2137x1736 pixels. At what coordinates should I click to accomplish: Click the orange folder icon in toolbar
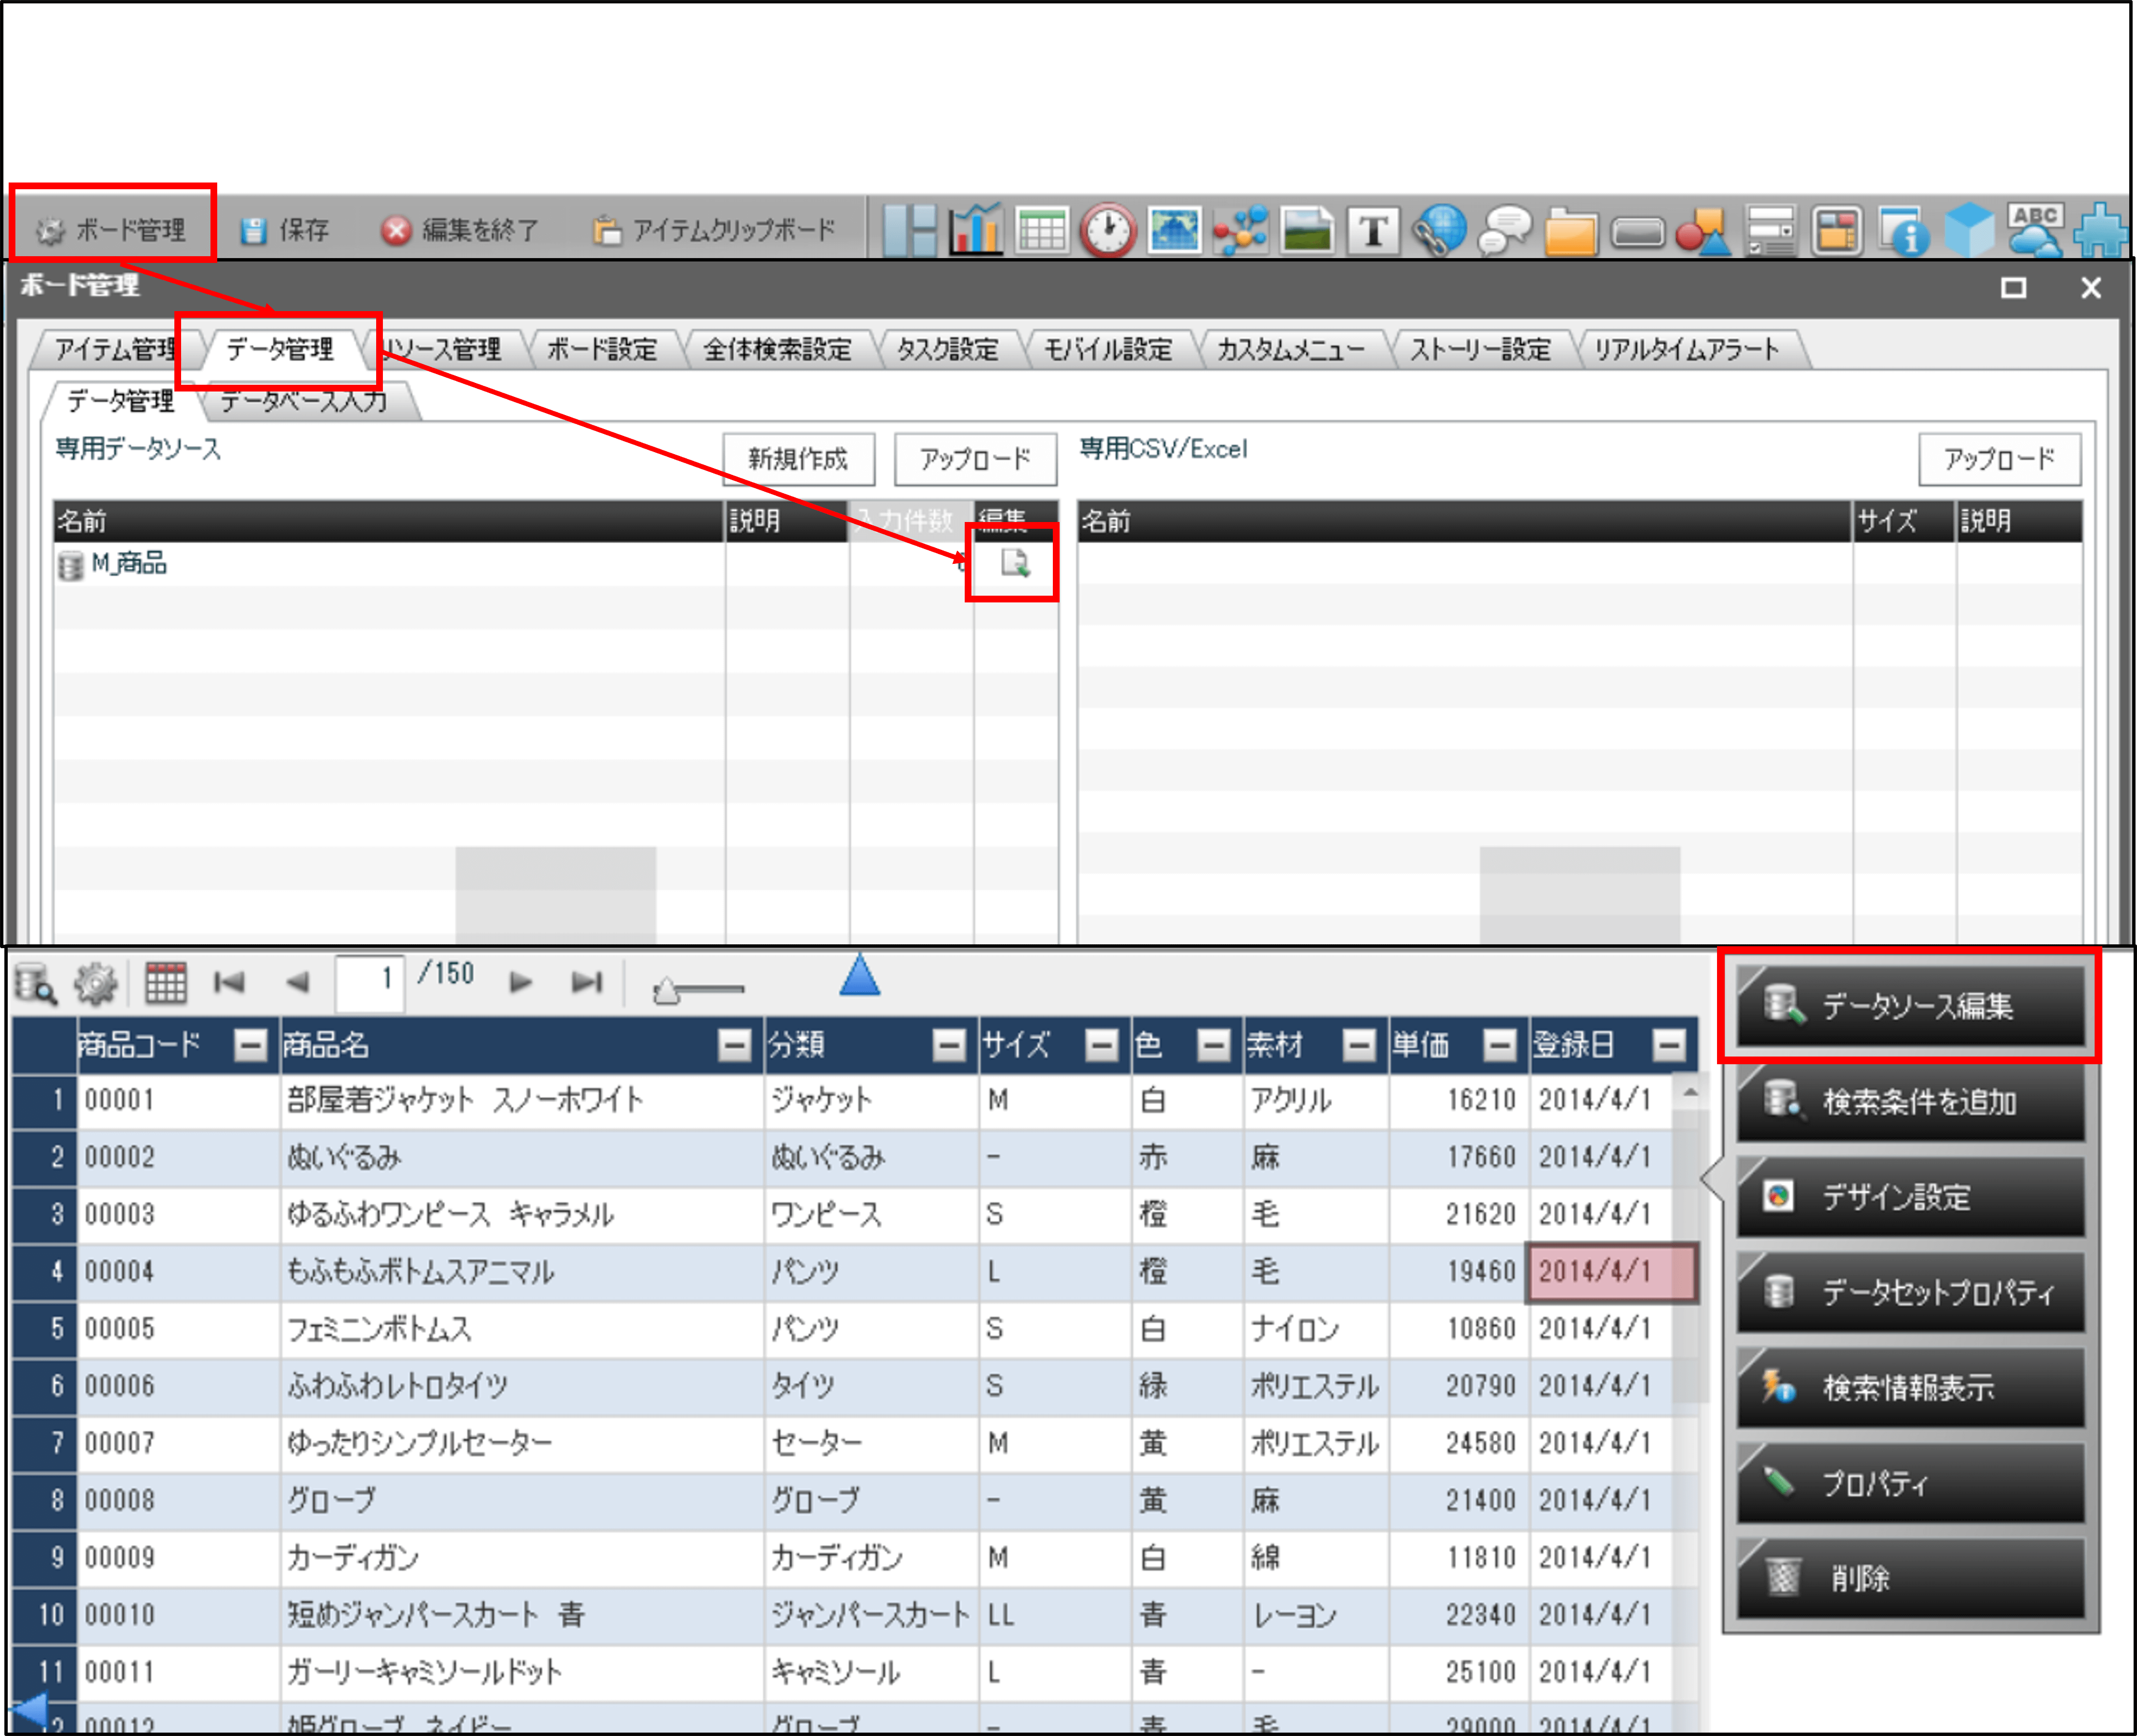pos(1571,232)
